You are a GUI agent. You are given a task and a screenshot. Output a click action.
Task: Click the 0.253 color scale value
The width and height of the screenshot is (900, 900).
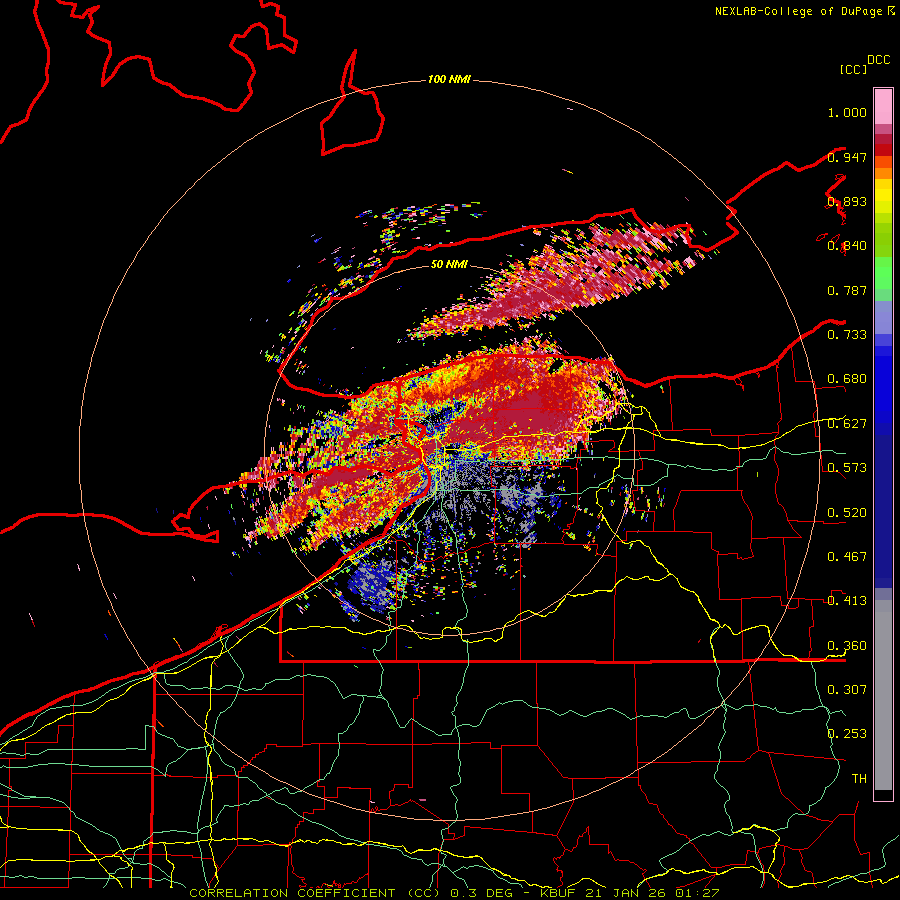pyautogui.click(x=847, y=734)
